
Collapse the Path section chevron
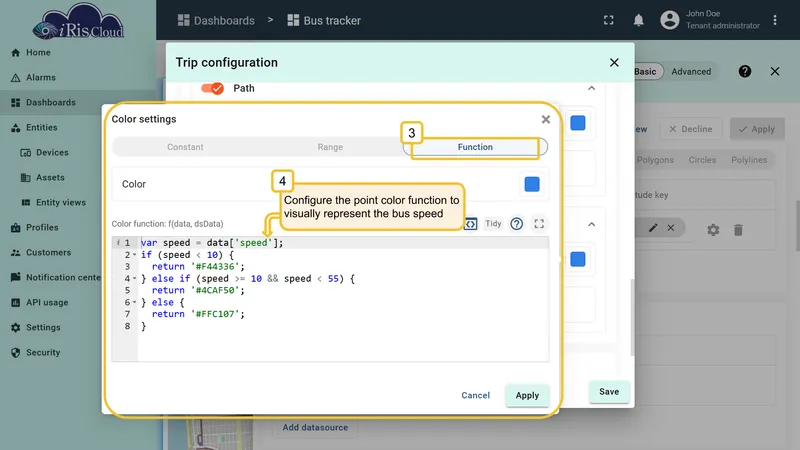[x=591, y=88]
